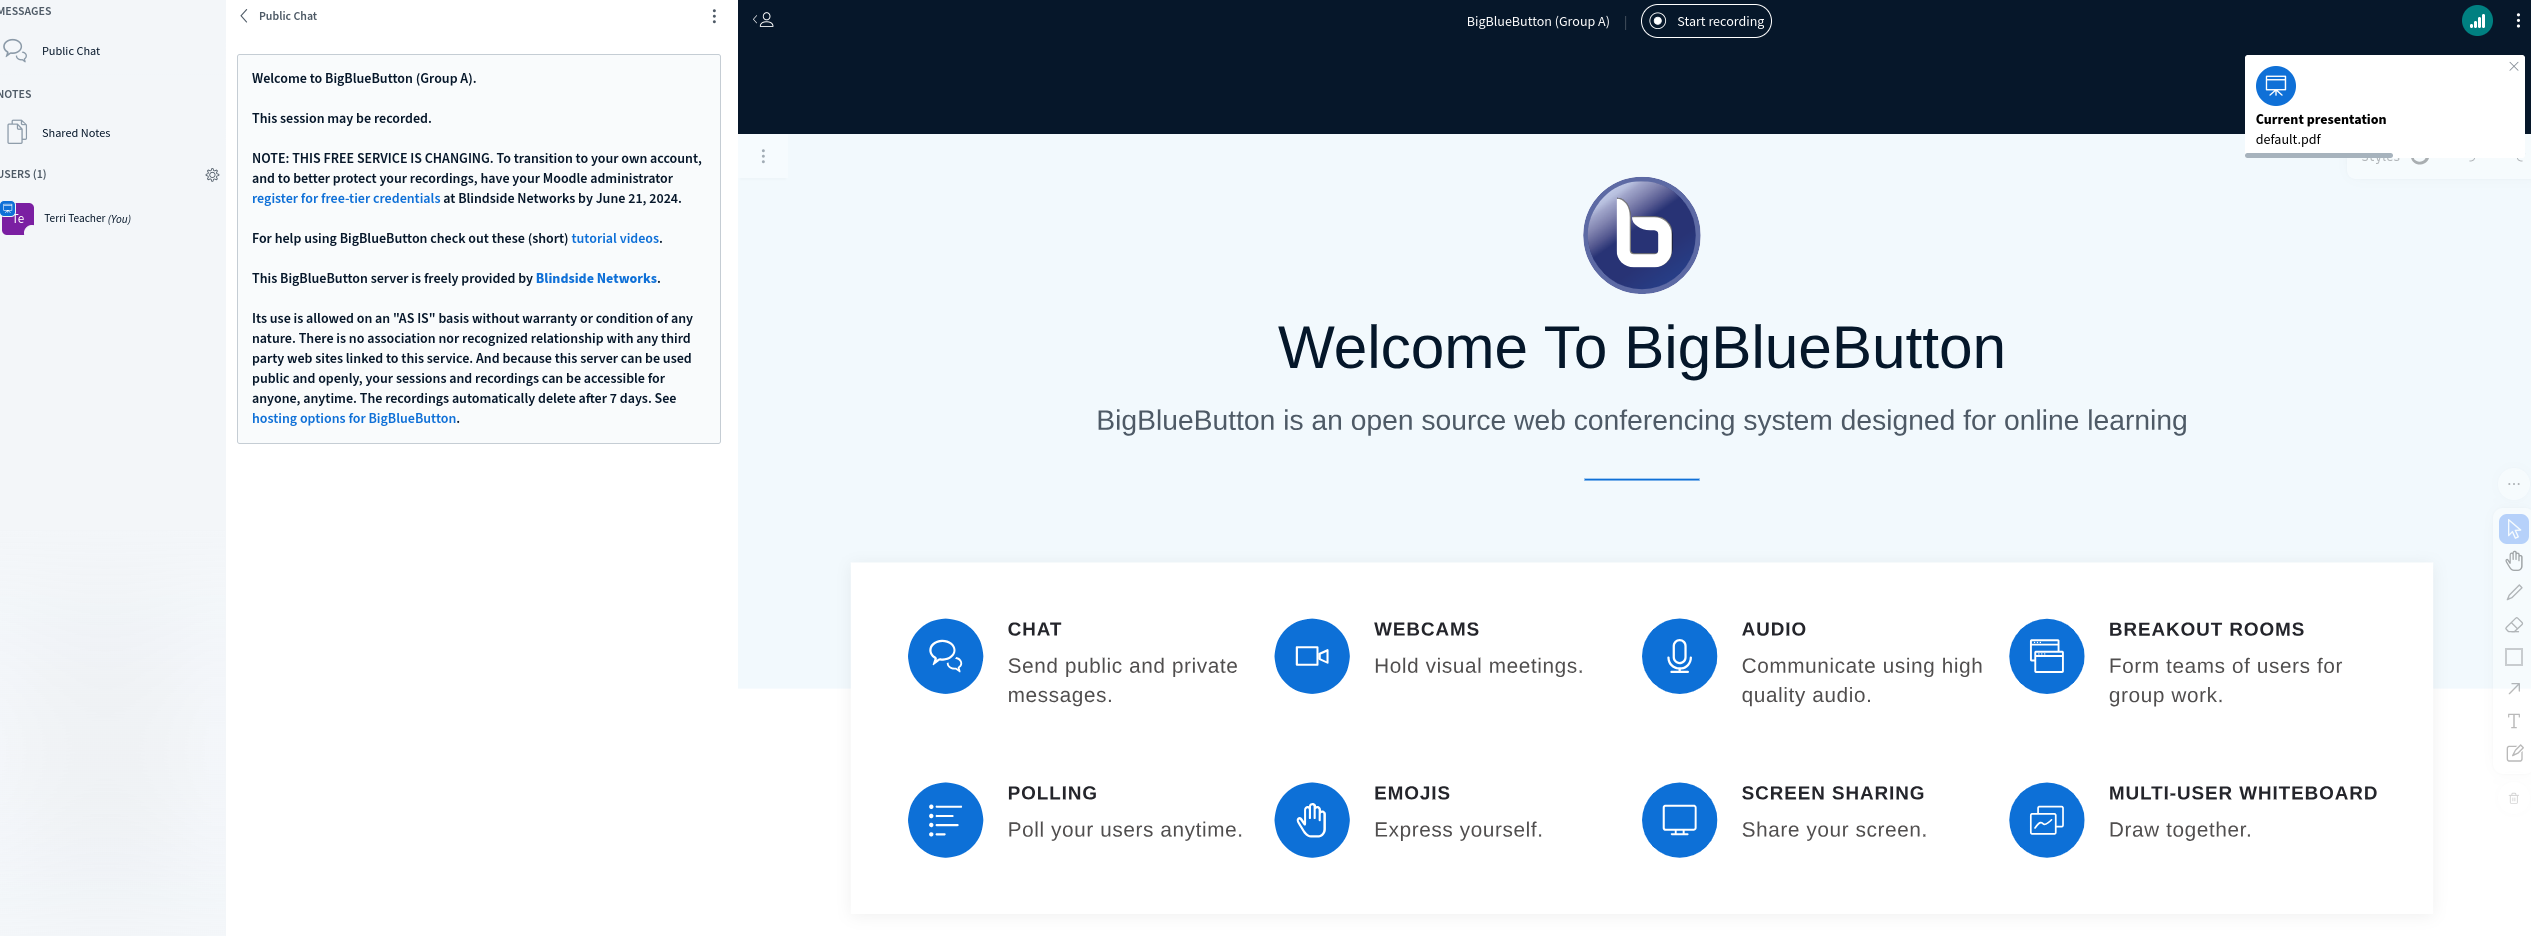Collapse Public Chat with back chevron
Image resolution: width=2531 pixels, height=936 pixels.
click(x=244, y=16)
